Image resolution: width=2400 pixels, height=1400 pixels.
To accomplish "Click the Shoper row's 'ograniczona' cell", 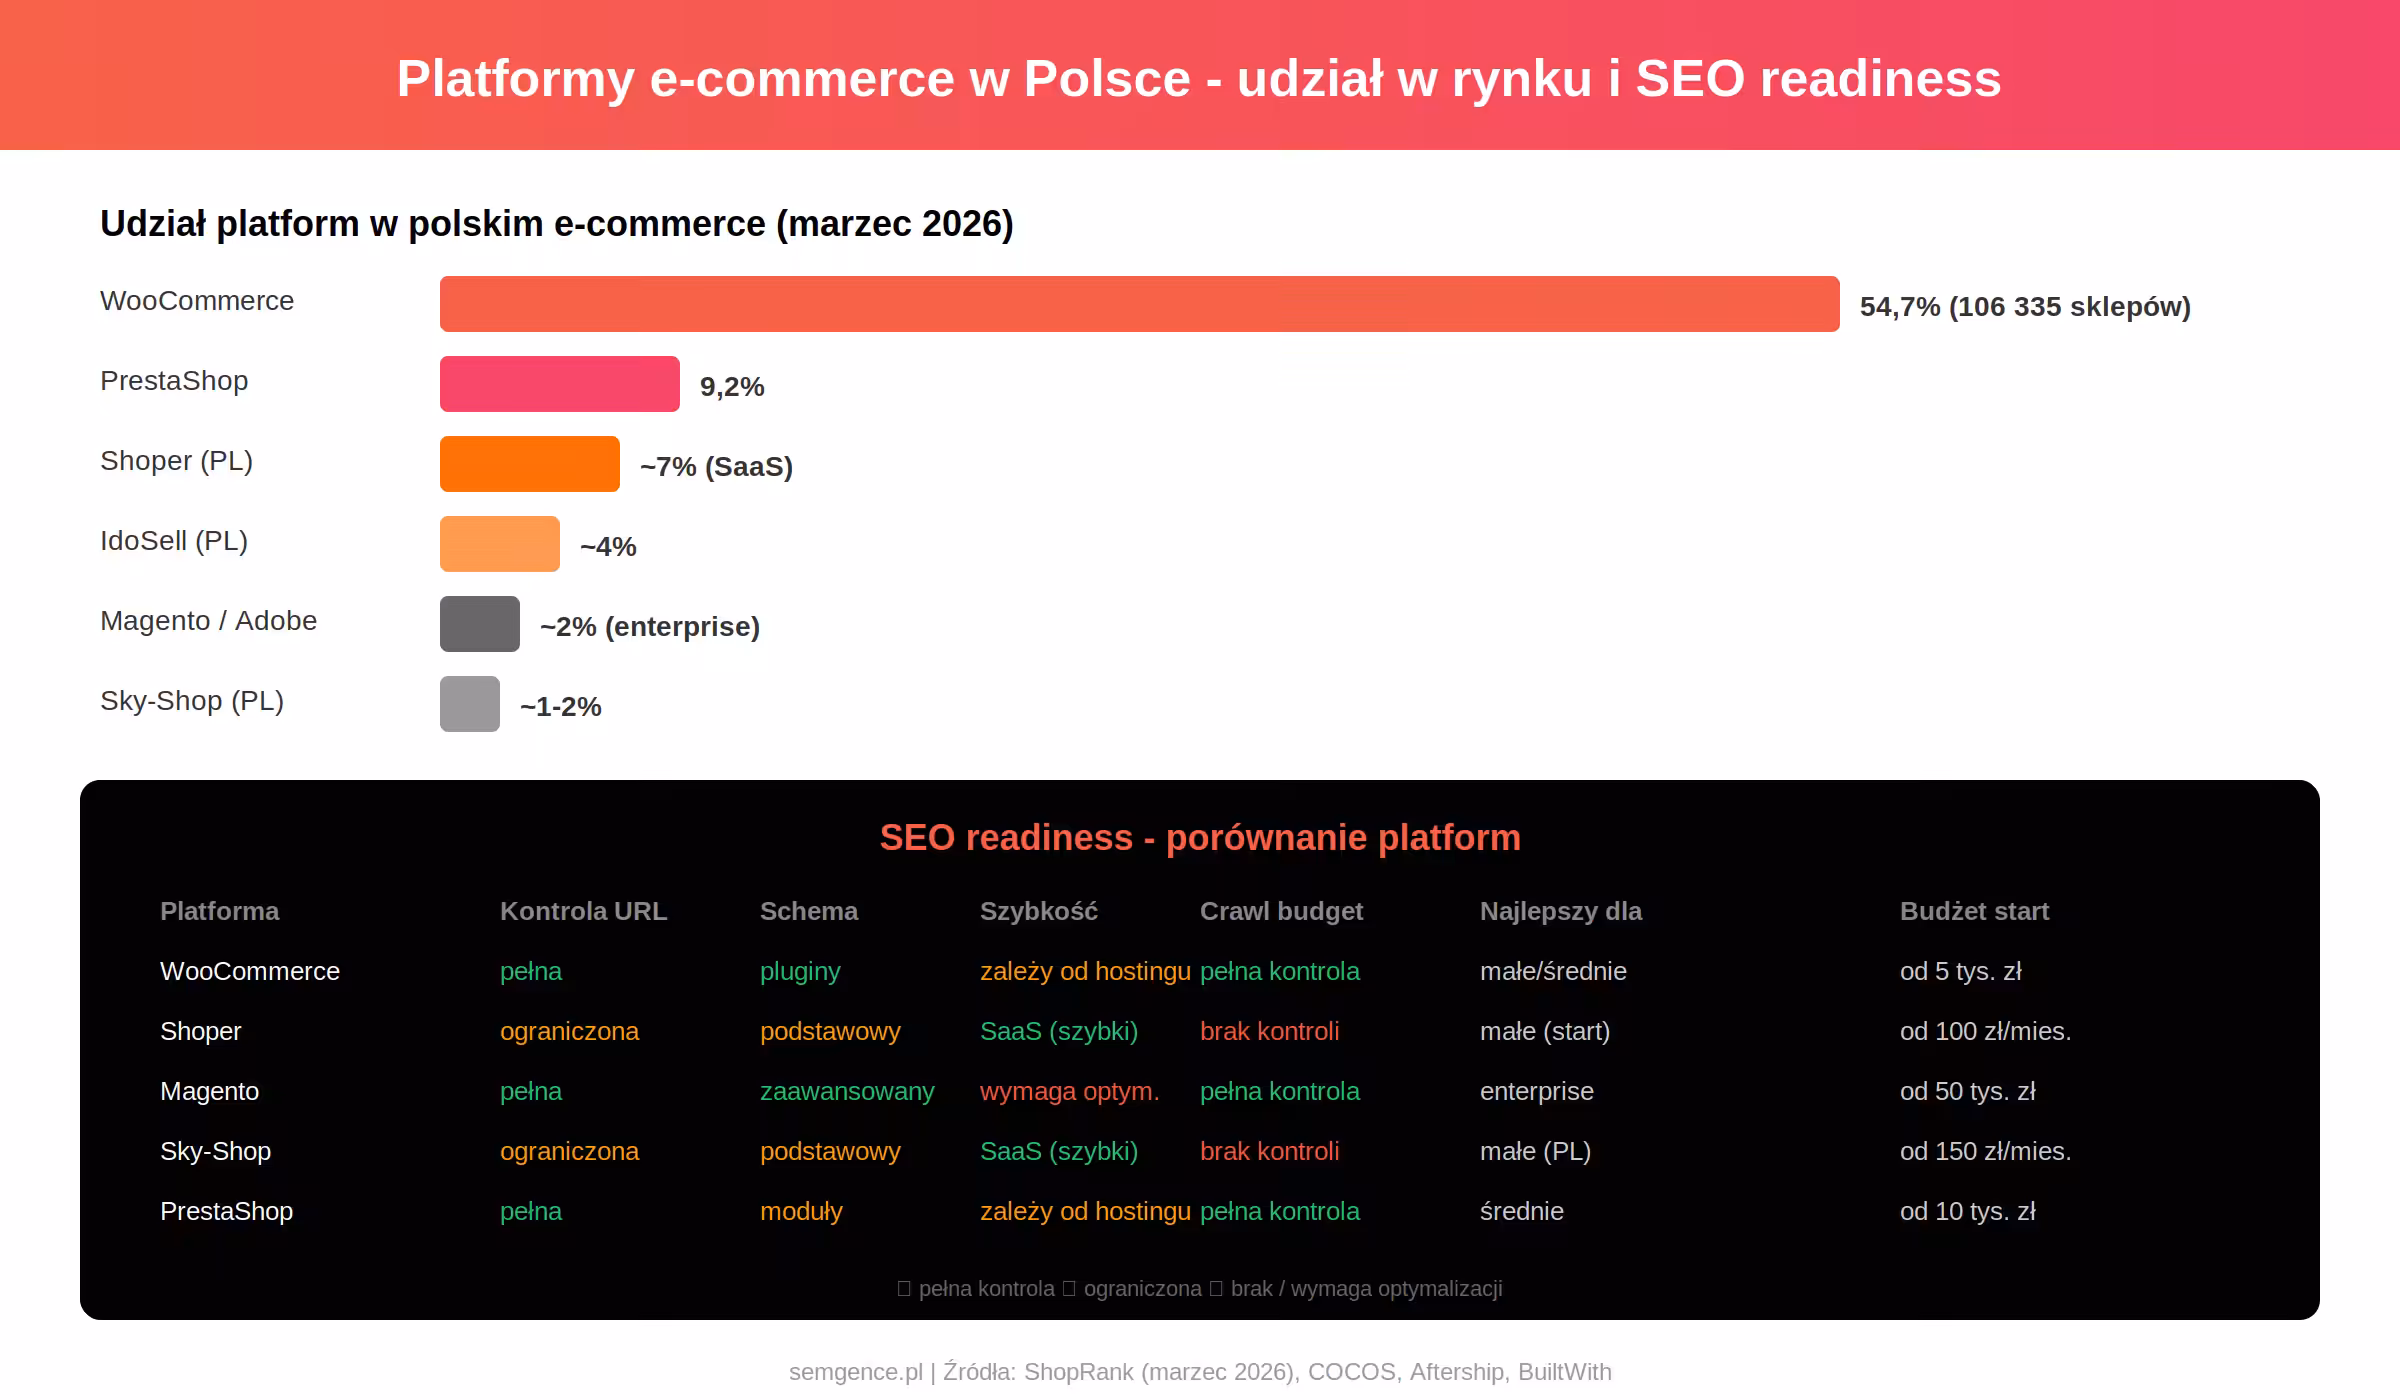I will [x=569, y=1032].
